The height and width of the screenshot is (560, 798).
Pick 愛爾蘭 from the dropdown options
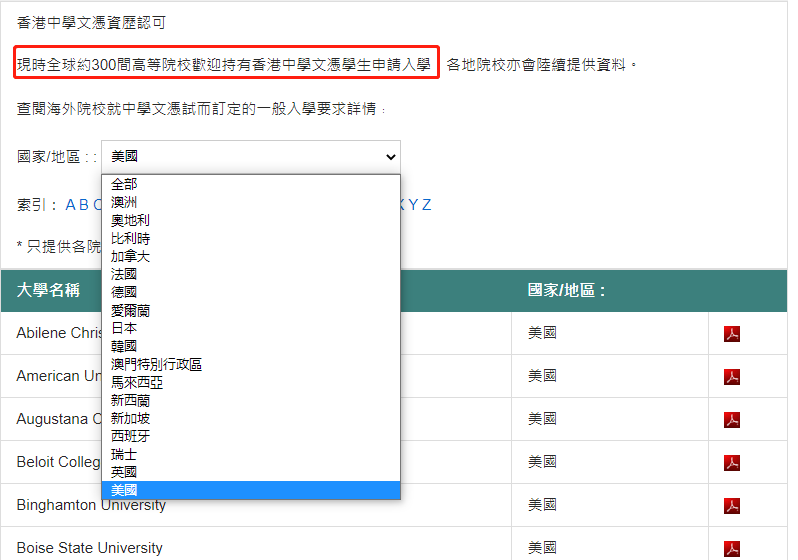(251, 310)
